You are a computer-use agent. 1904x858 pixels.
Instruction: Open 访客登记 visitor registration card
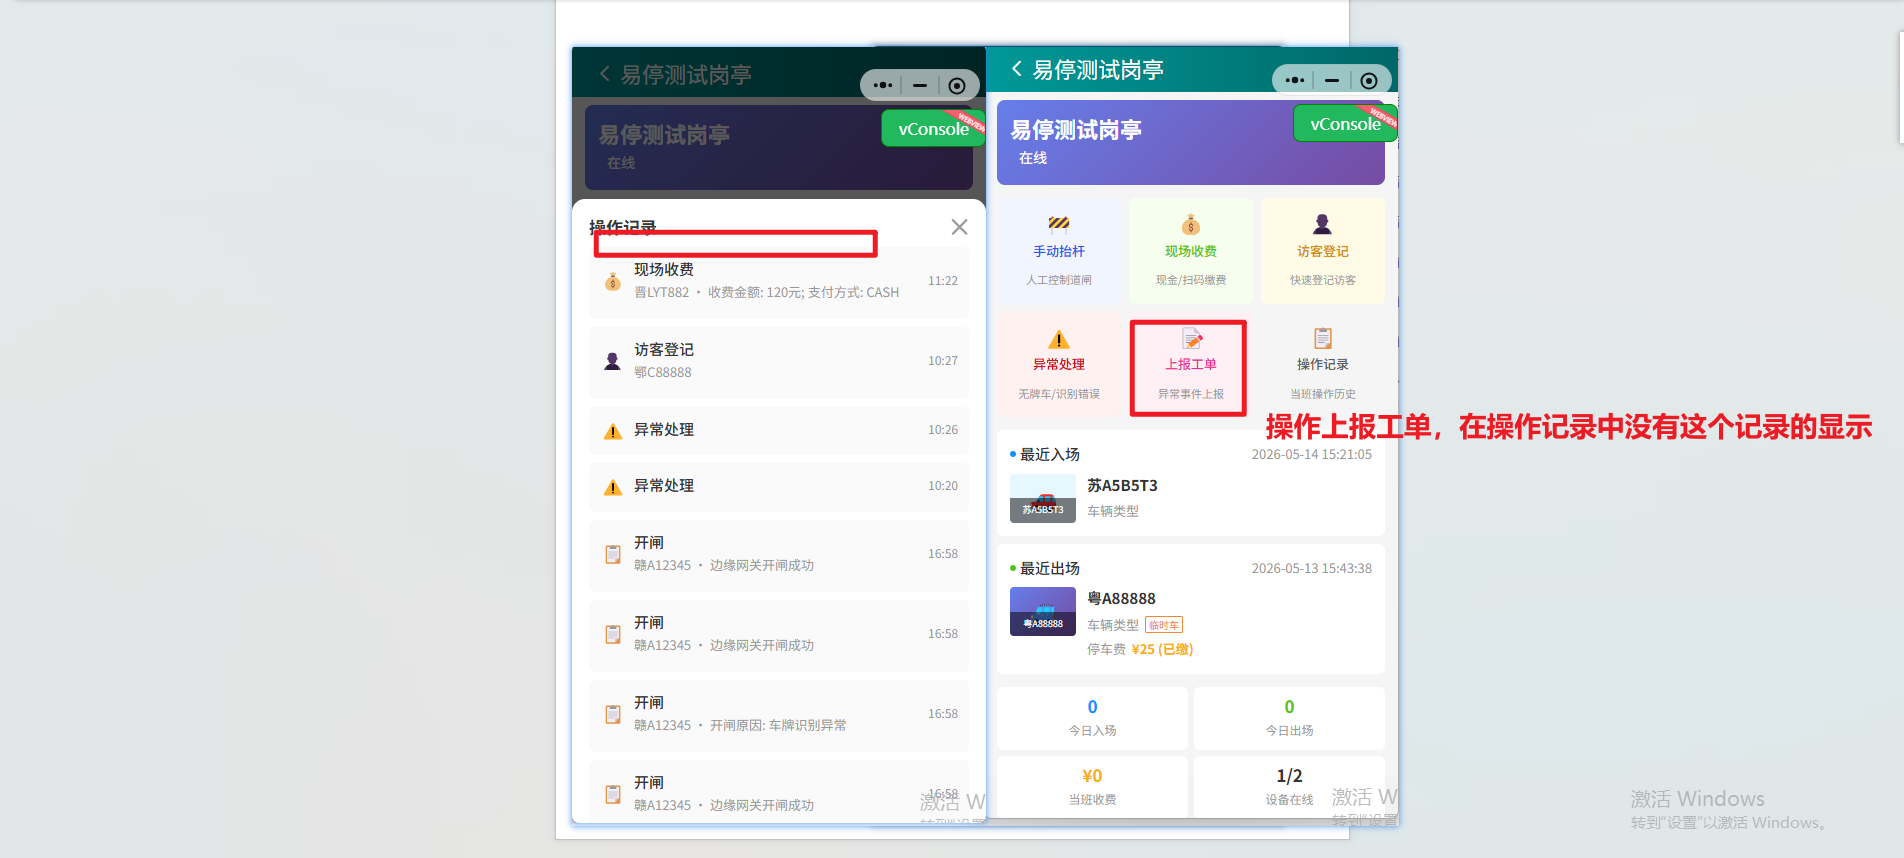tap(1323, 251)
